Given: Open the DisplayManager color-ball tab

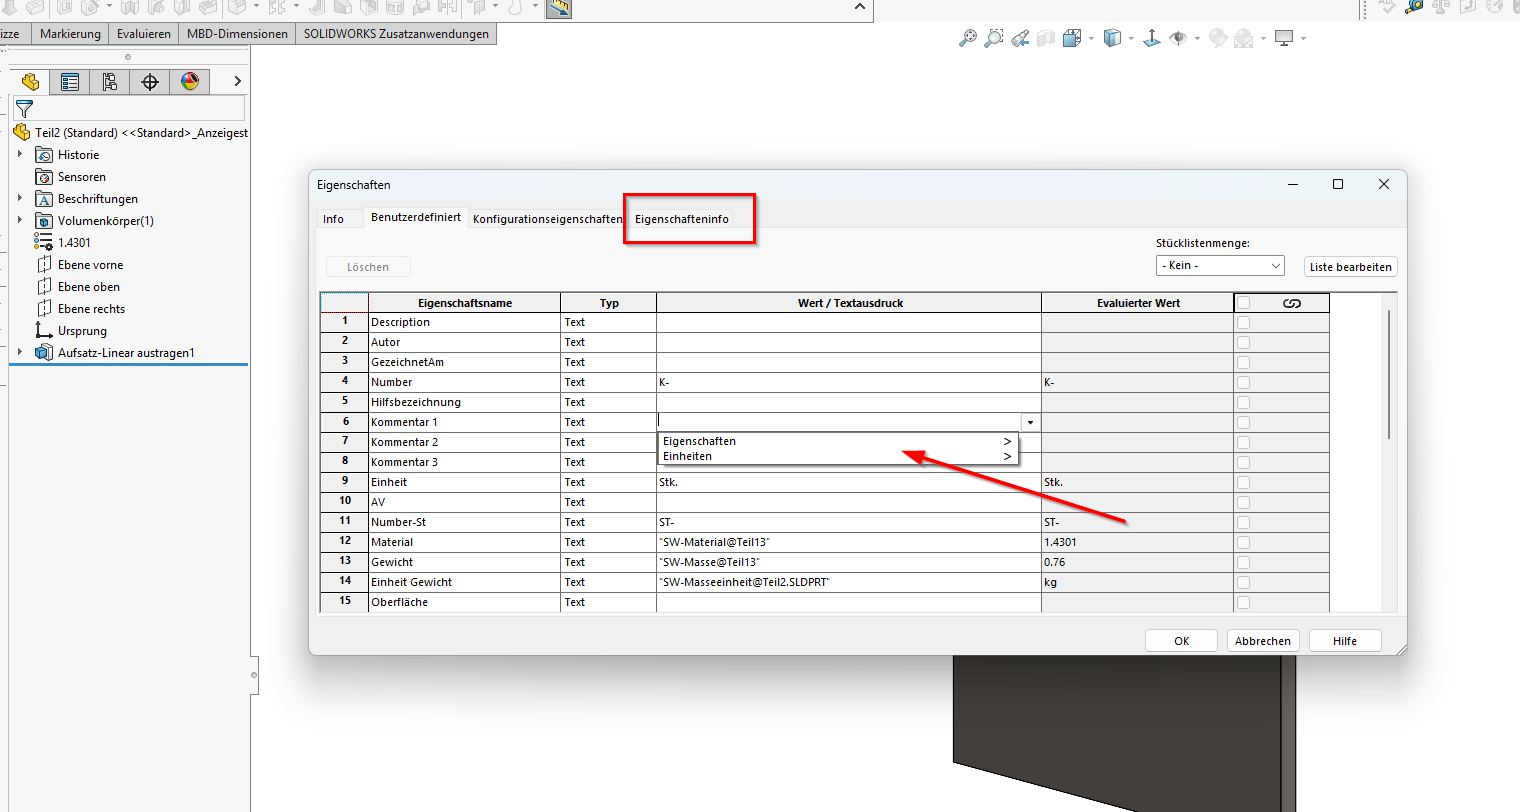Looking at the screenshot, I should point(190,82).
